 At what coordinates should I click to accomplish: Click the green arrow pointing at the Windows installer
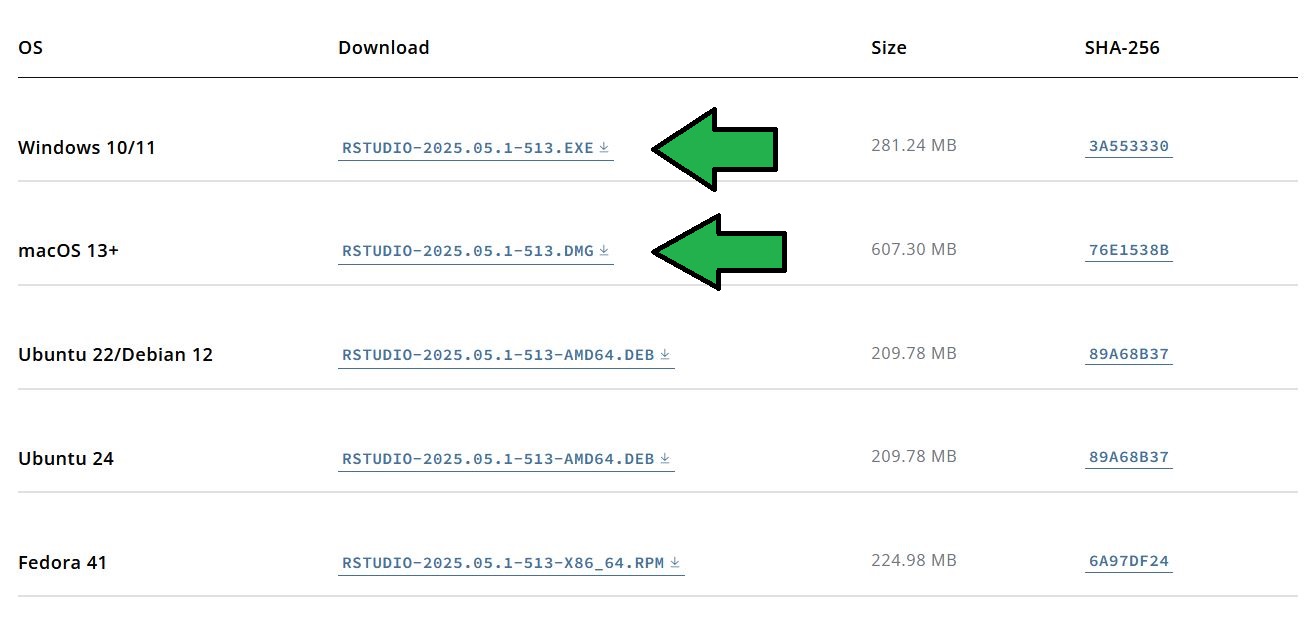(x=715, y=149)
